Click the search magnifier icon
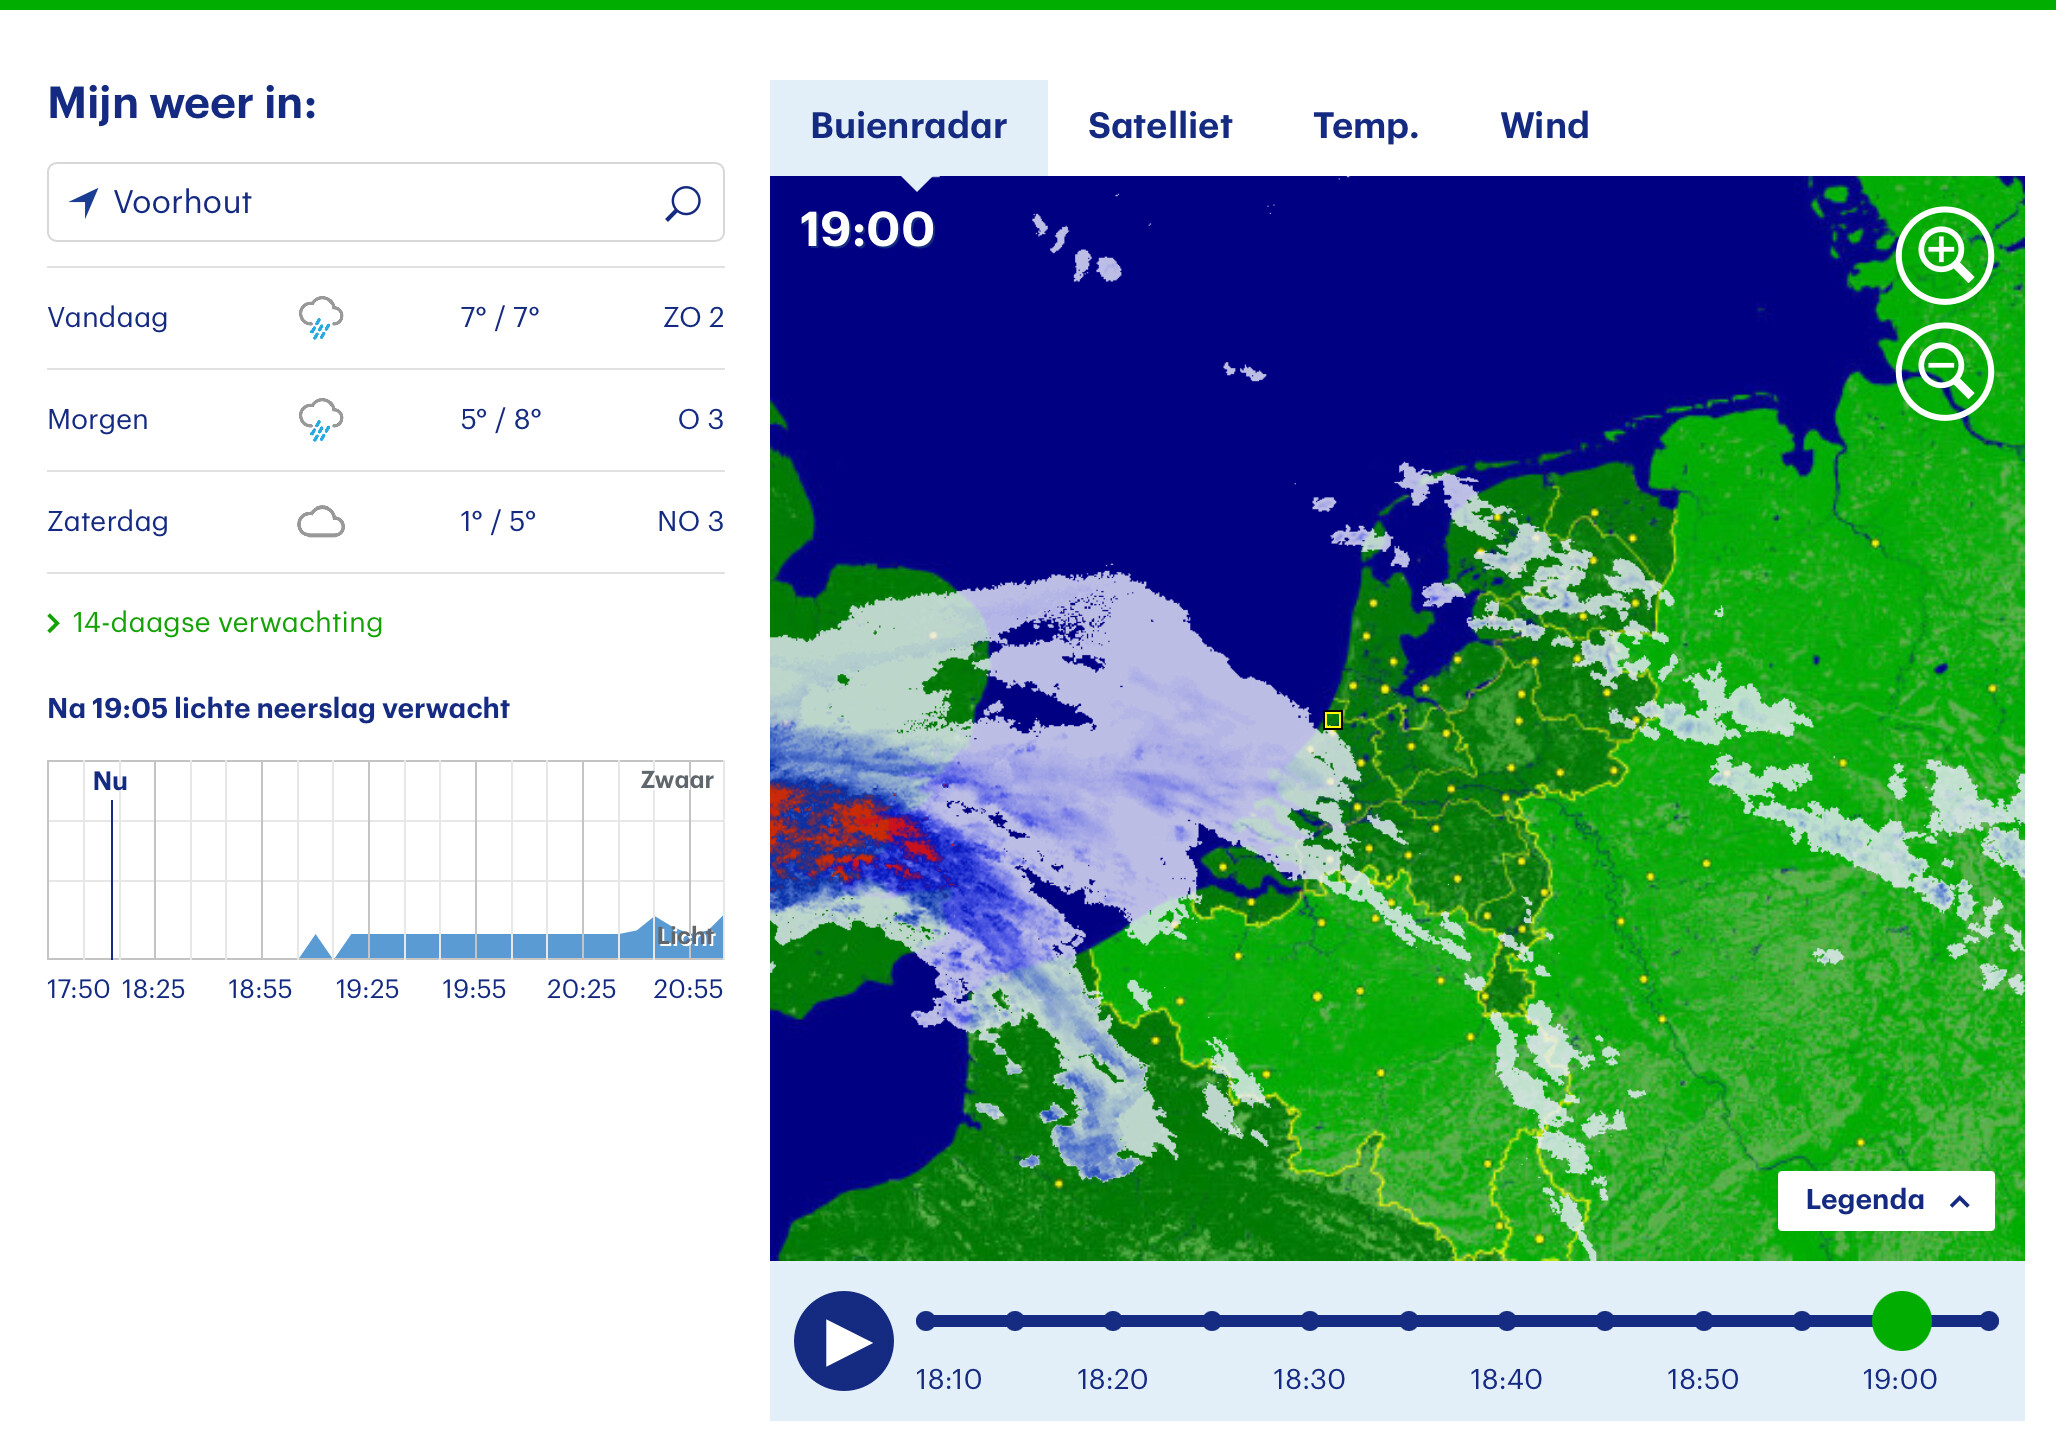Image resolution: width=2056 pixels, height=1436 pixels. tap(683, 203)
